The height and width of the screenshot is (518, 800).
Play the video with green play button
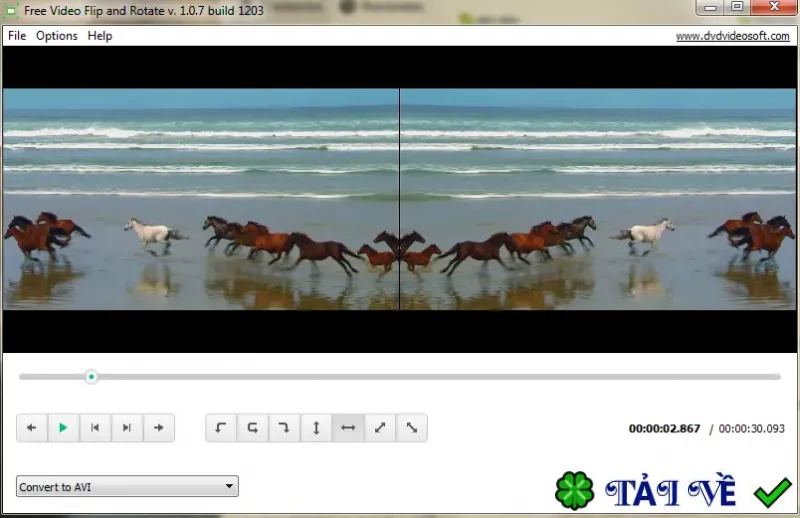tap(63, 428)
